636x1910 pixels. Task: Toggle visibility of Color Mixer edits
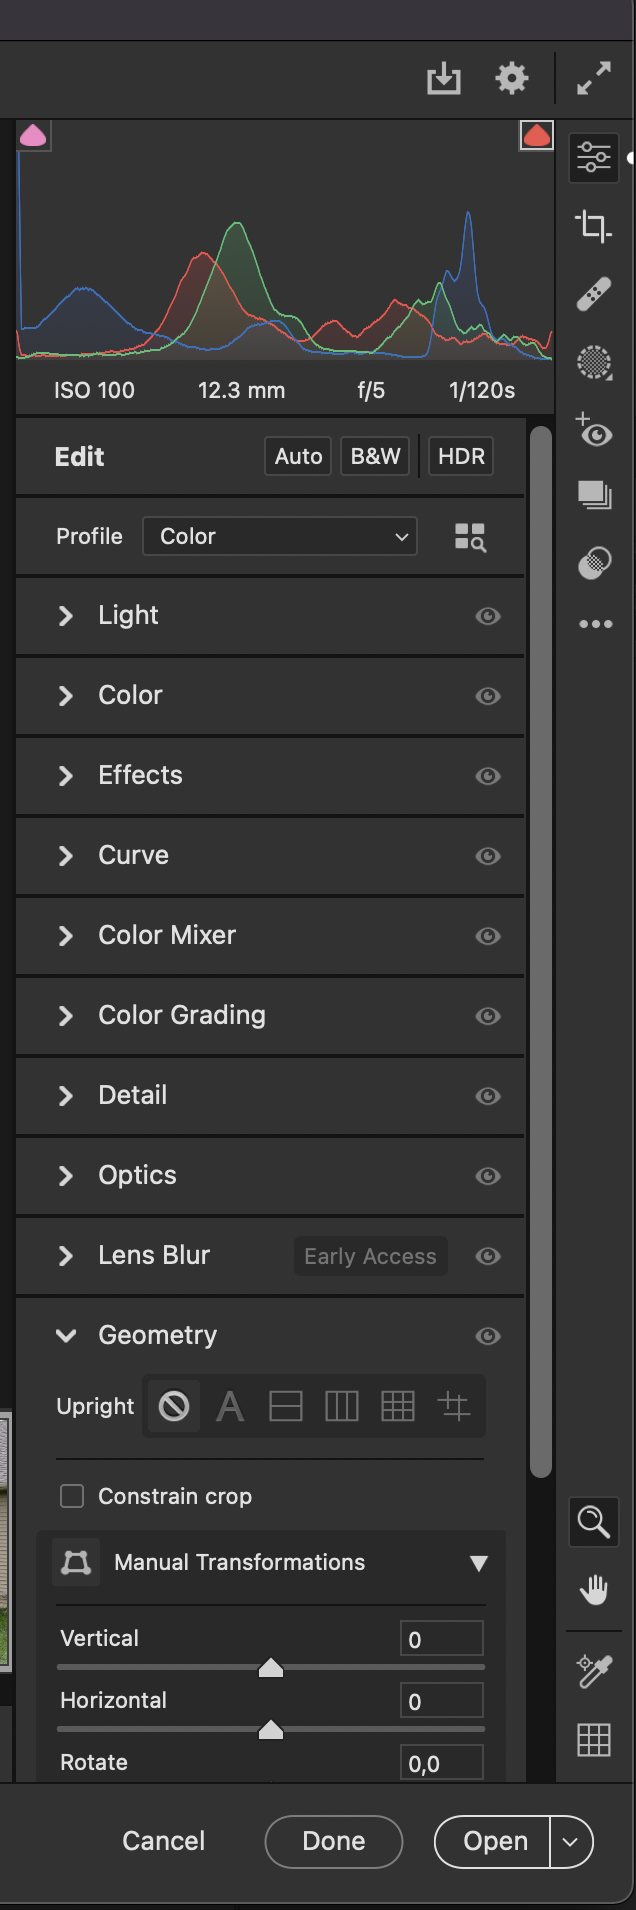click(x=488, y=936)
